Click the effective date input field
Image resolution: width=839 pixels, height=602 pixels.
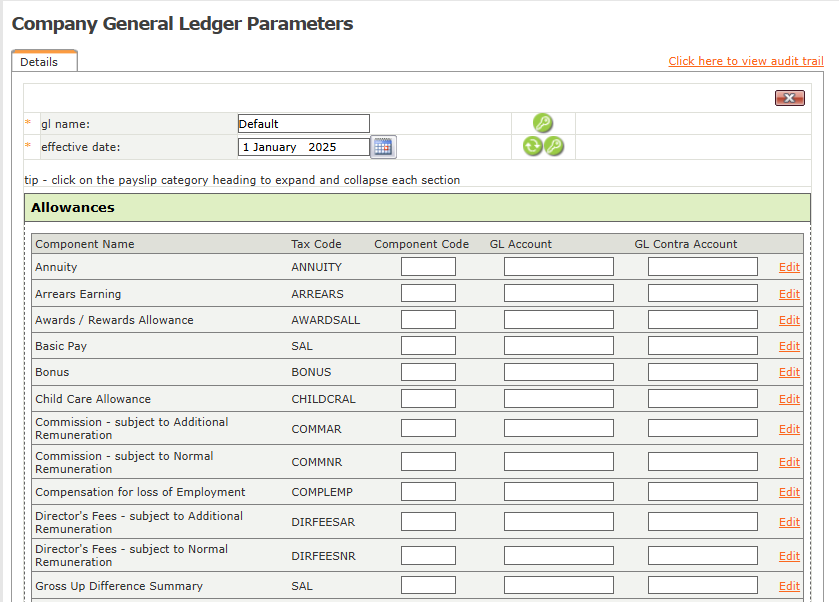[x=303, y=147]
